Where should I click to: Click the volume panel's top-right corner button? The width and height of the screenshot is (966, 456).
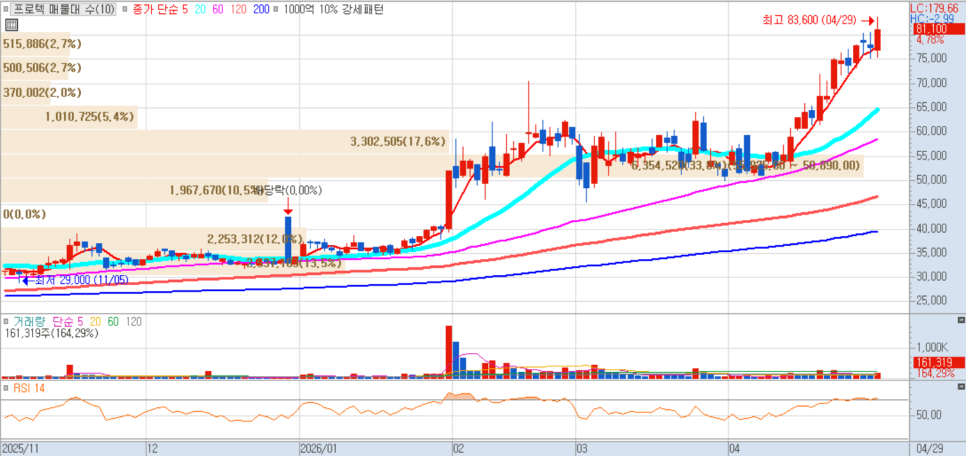point(961,320)
